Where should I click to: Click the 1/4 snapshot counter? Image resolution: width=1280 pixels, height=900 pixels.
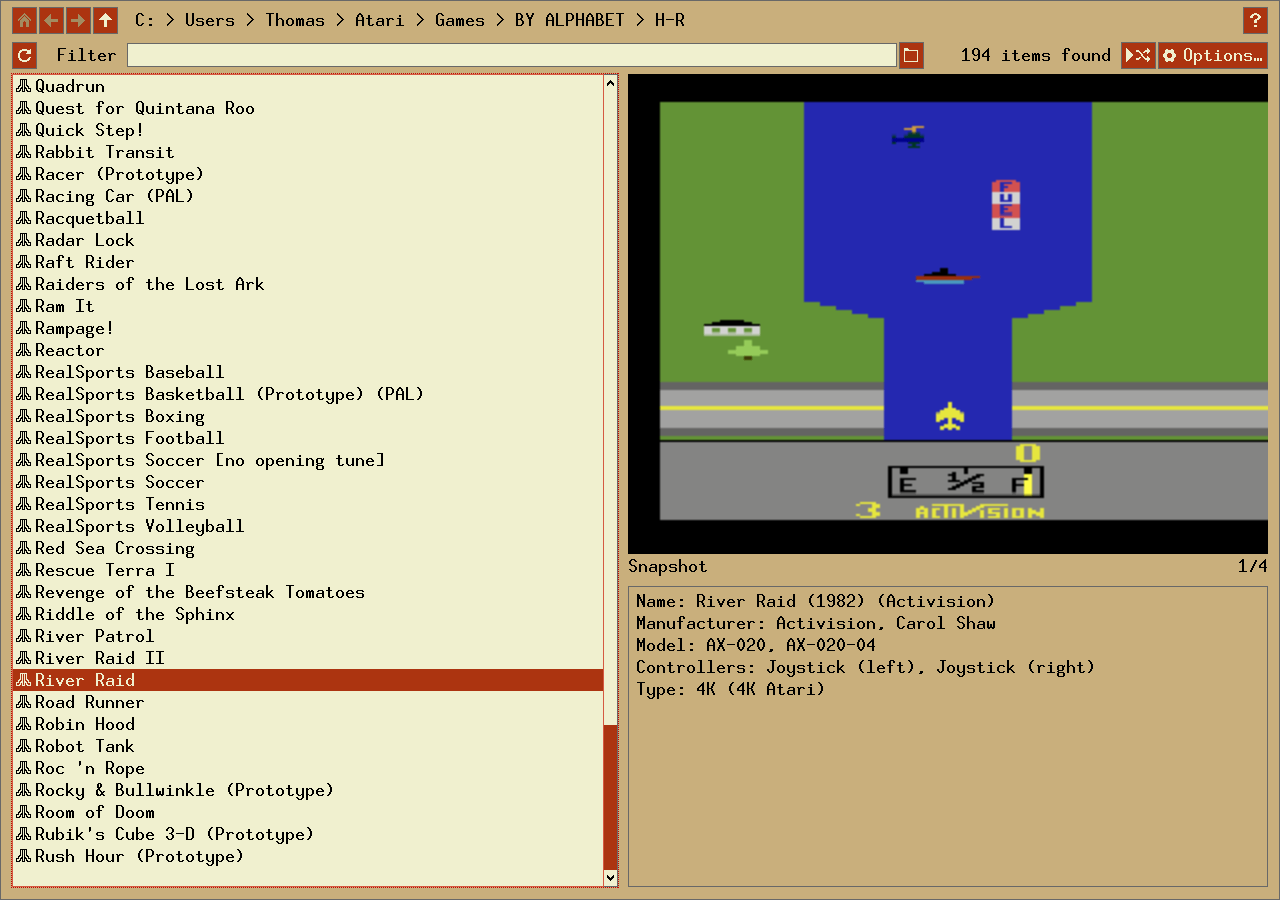point(1253,566)
